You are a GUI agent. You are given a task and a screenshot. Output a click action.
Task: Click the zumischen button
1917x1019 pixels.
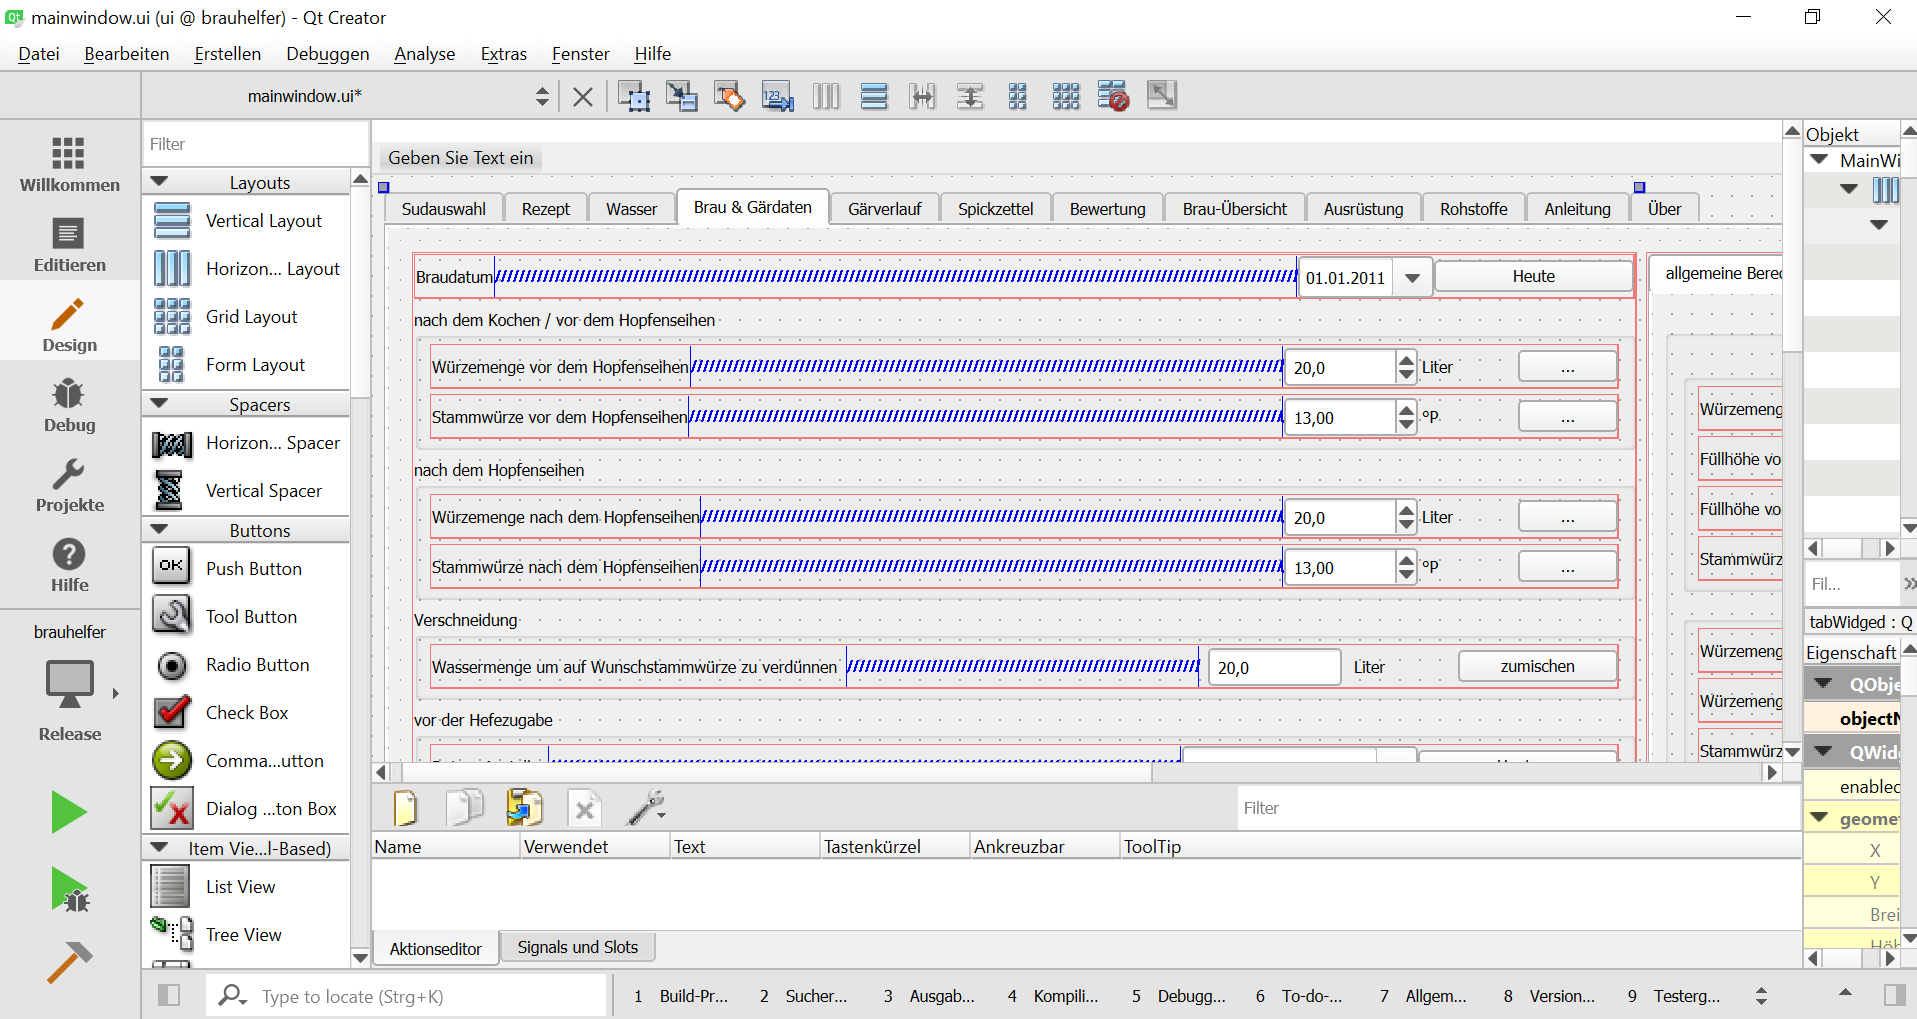coord(1537,667)
